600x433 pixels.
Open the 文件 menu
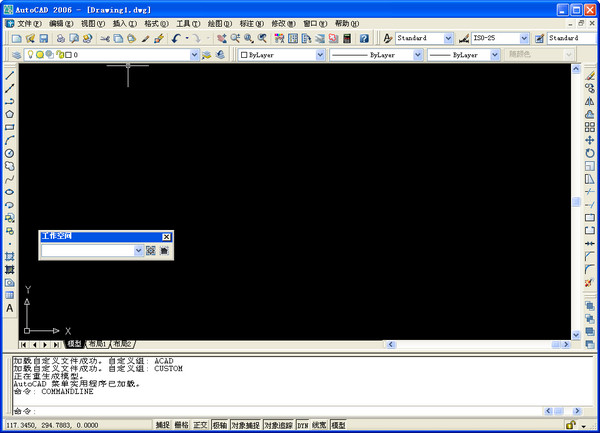[29, 24]
